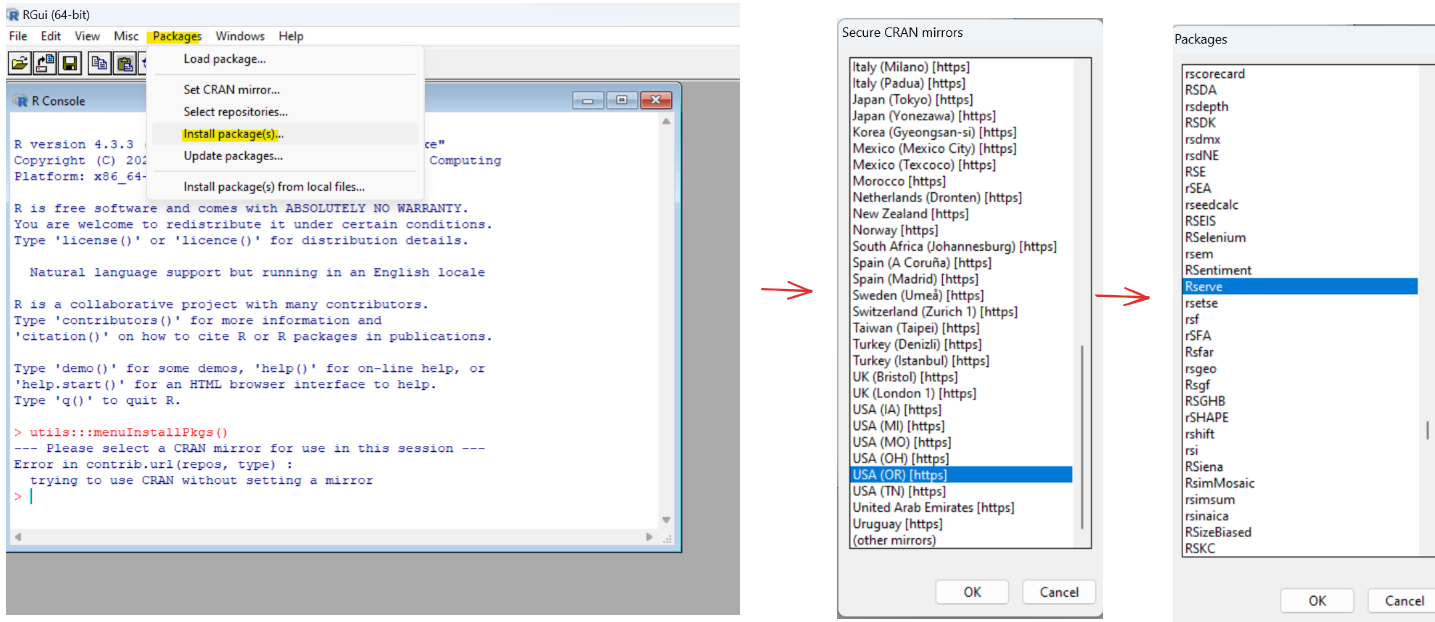Image resolution: width=1435 pixels, height=622 pixels.
Task: Select RsimMosaic in Packages list
Action: click(1300, 483)
